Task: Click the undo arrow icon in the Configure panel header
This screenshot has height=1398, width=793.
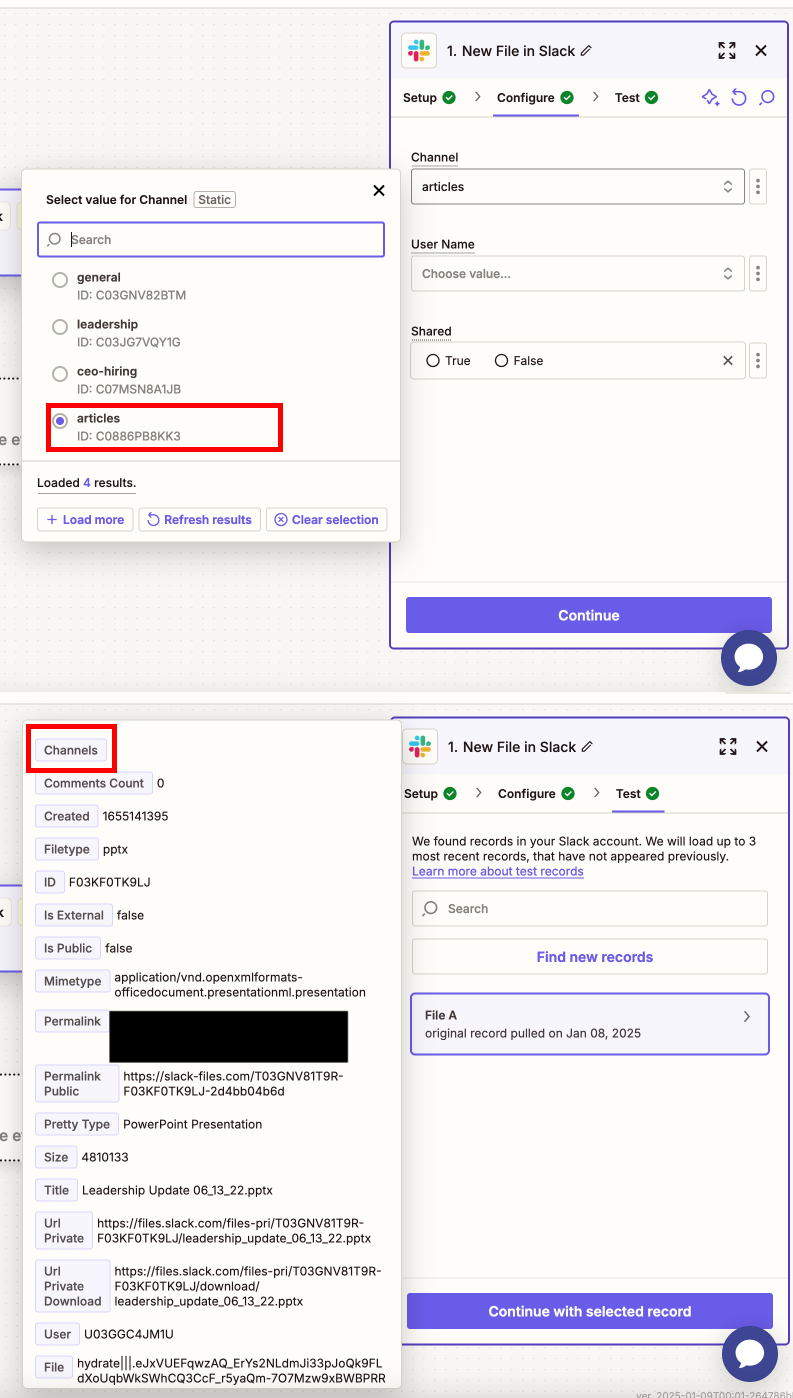Action: pos(739,97)
